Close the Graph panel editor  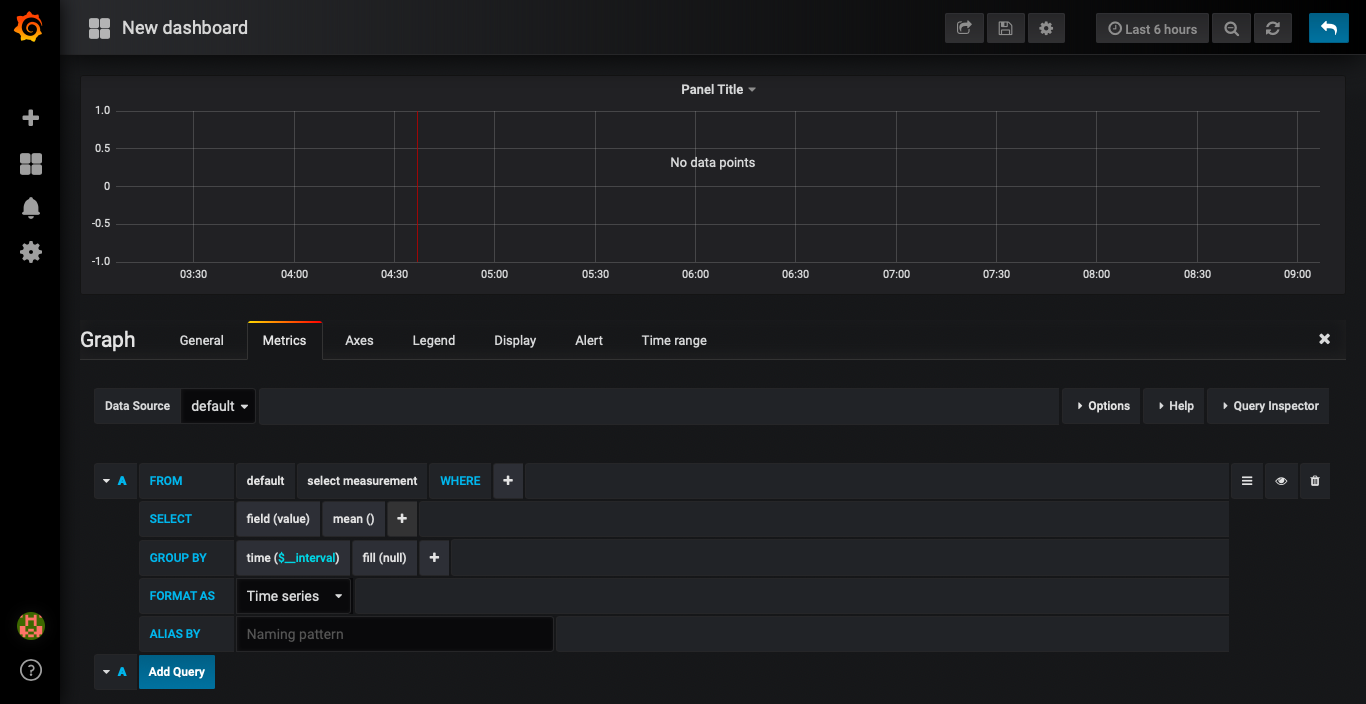tap(1324, 339)
